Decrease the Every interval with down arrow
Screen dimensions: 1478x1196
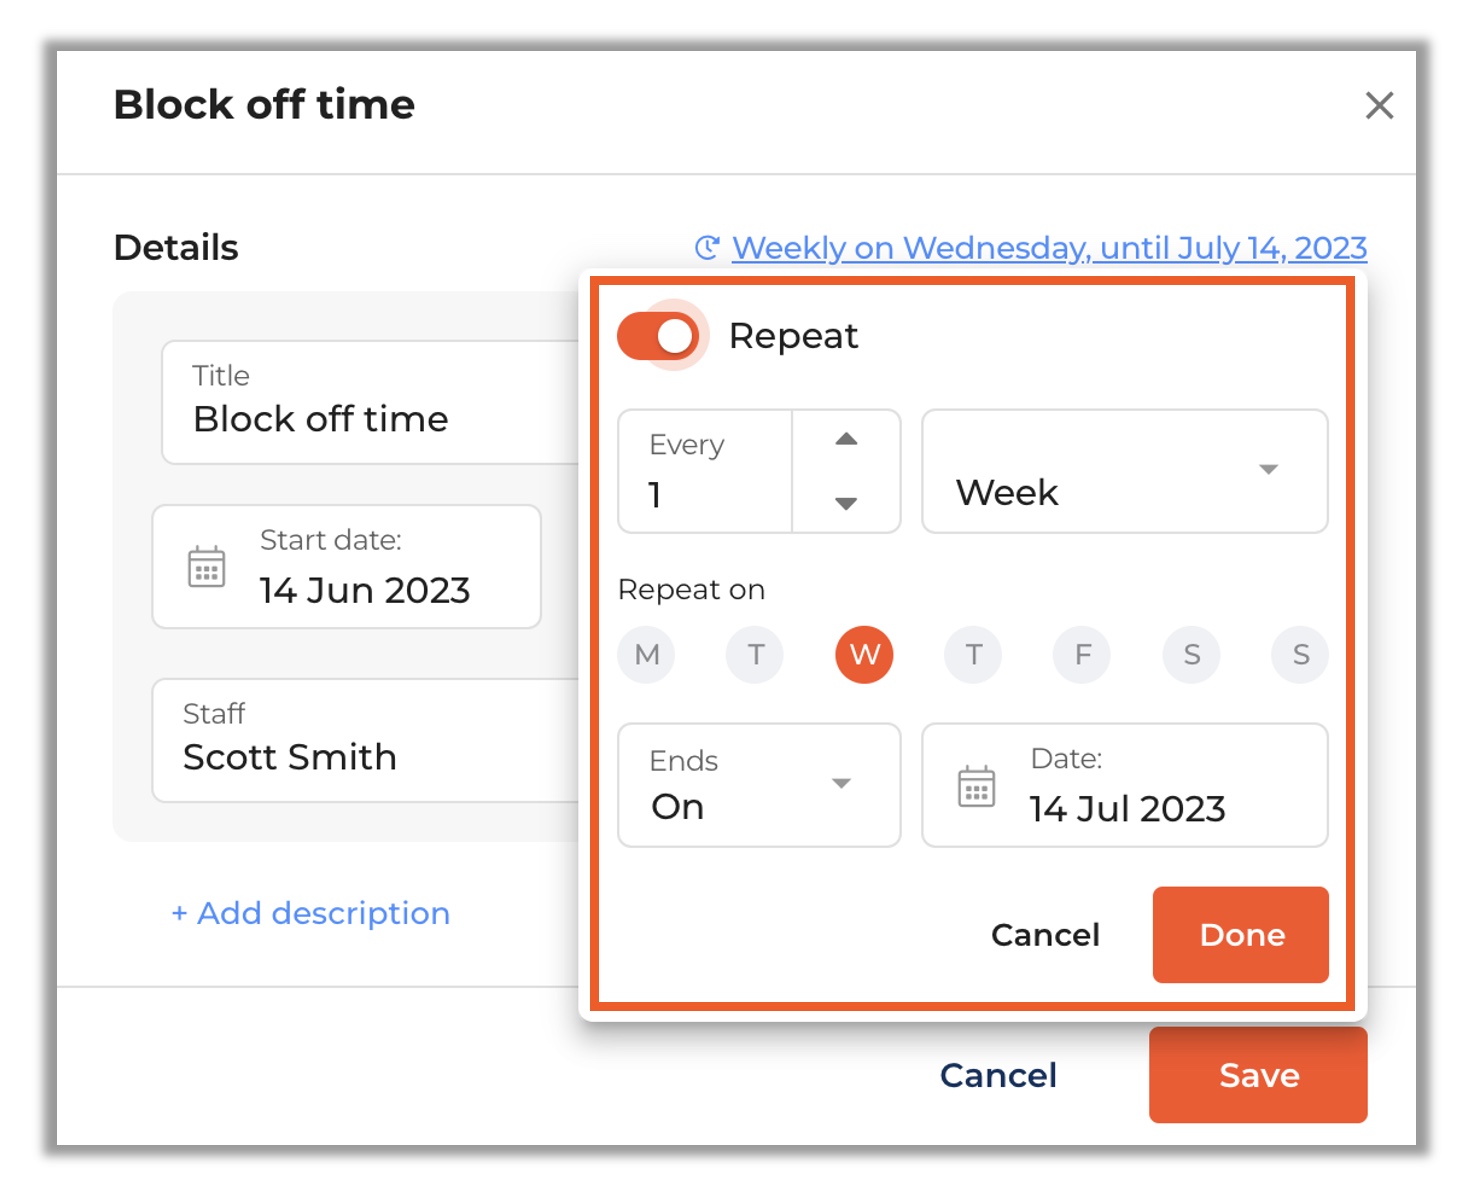pyautogui.click(x=846, y=503)
